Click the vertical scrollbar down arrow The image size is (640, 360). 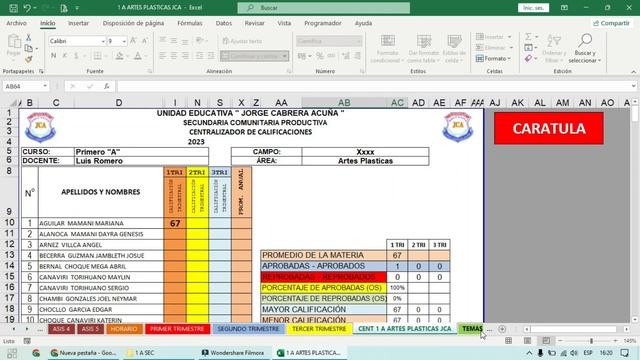coord(635,320)
